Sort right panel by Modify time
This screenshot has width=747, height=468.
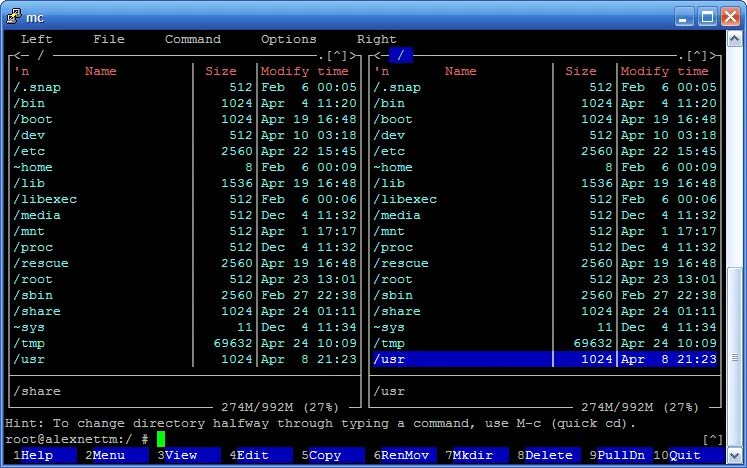[x=665, y=71]
